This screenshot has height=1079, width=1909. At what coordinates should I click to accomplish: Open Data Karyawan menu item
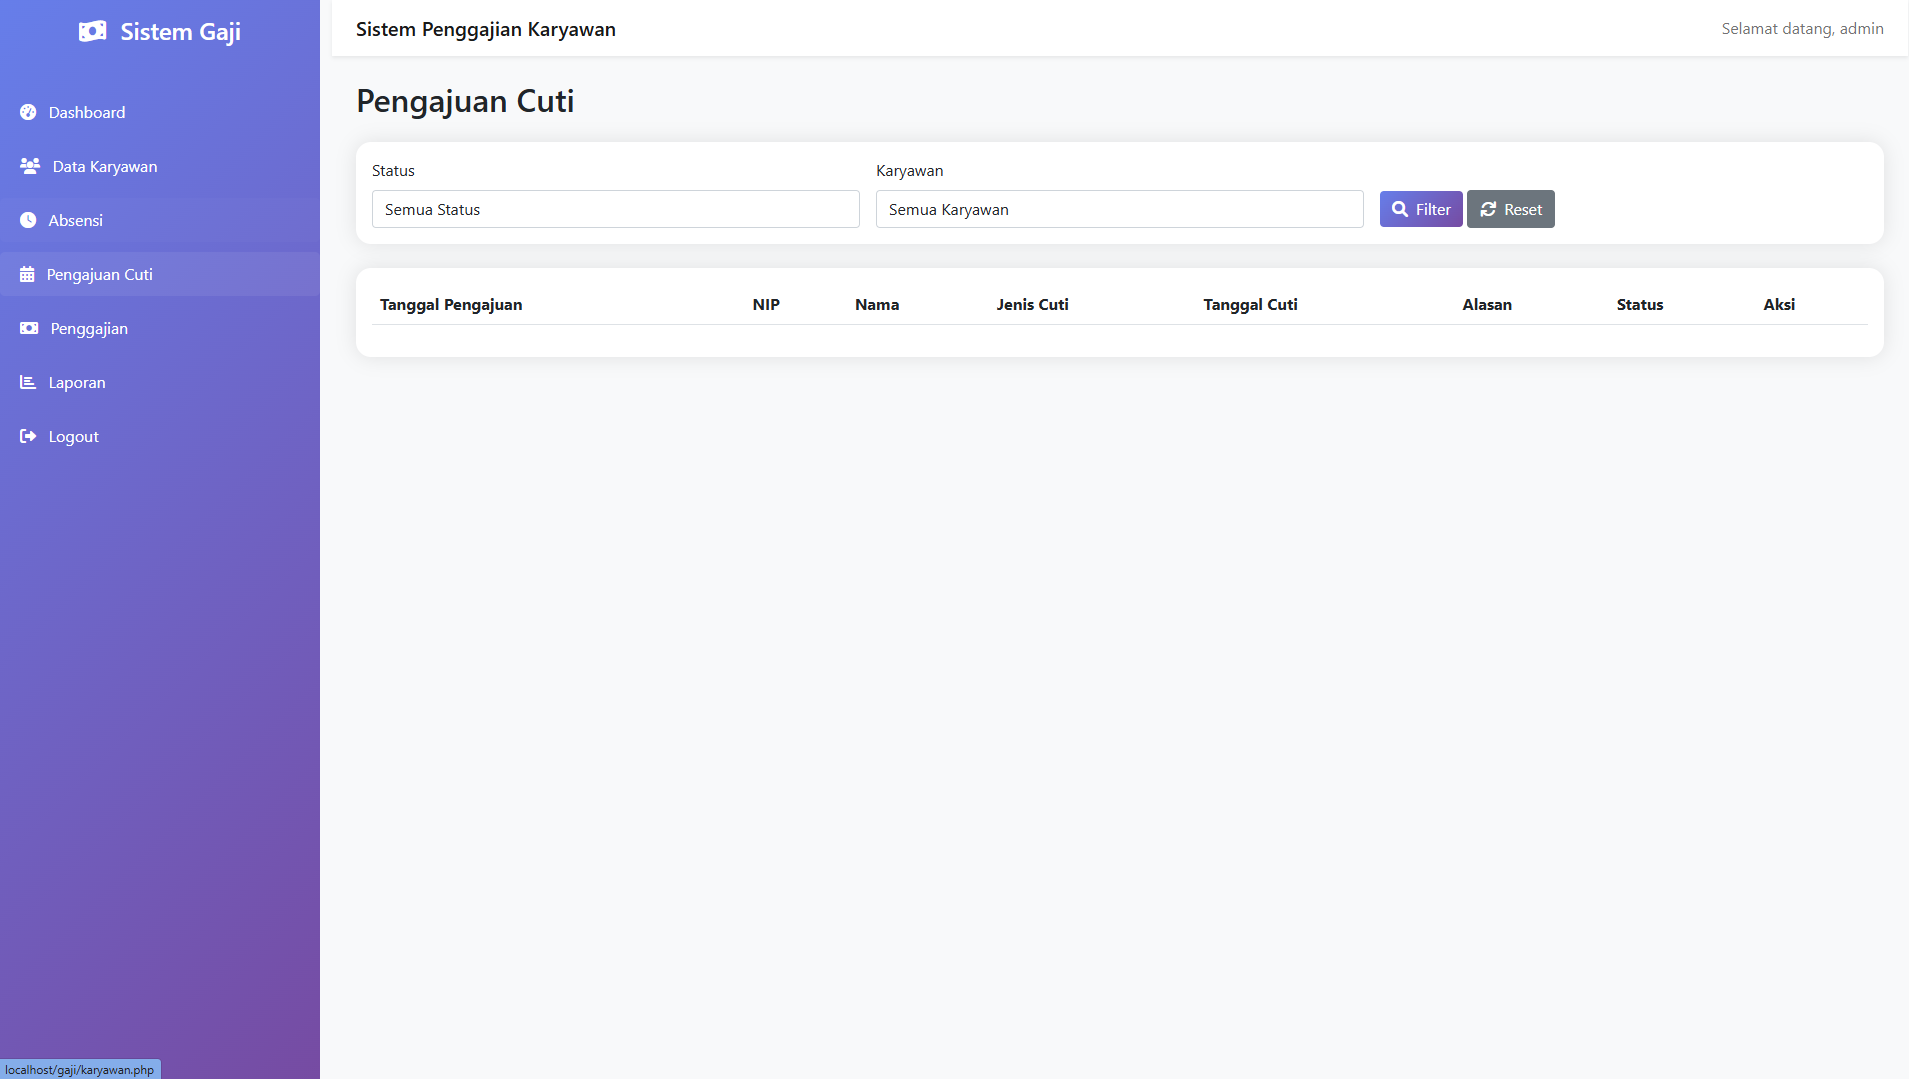pyautogui.click(x=105, y=167)
